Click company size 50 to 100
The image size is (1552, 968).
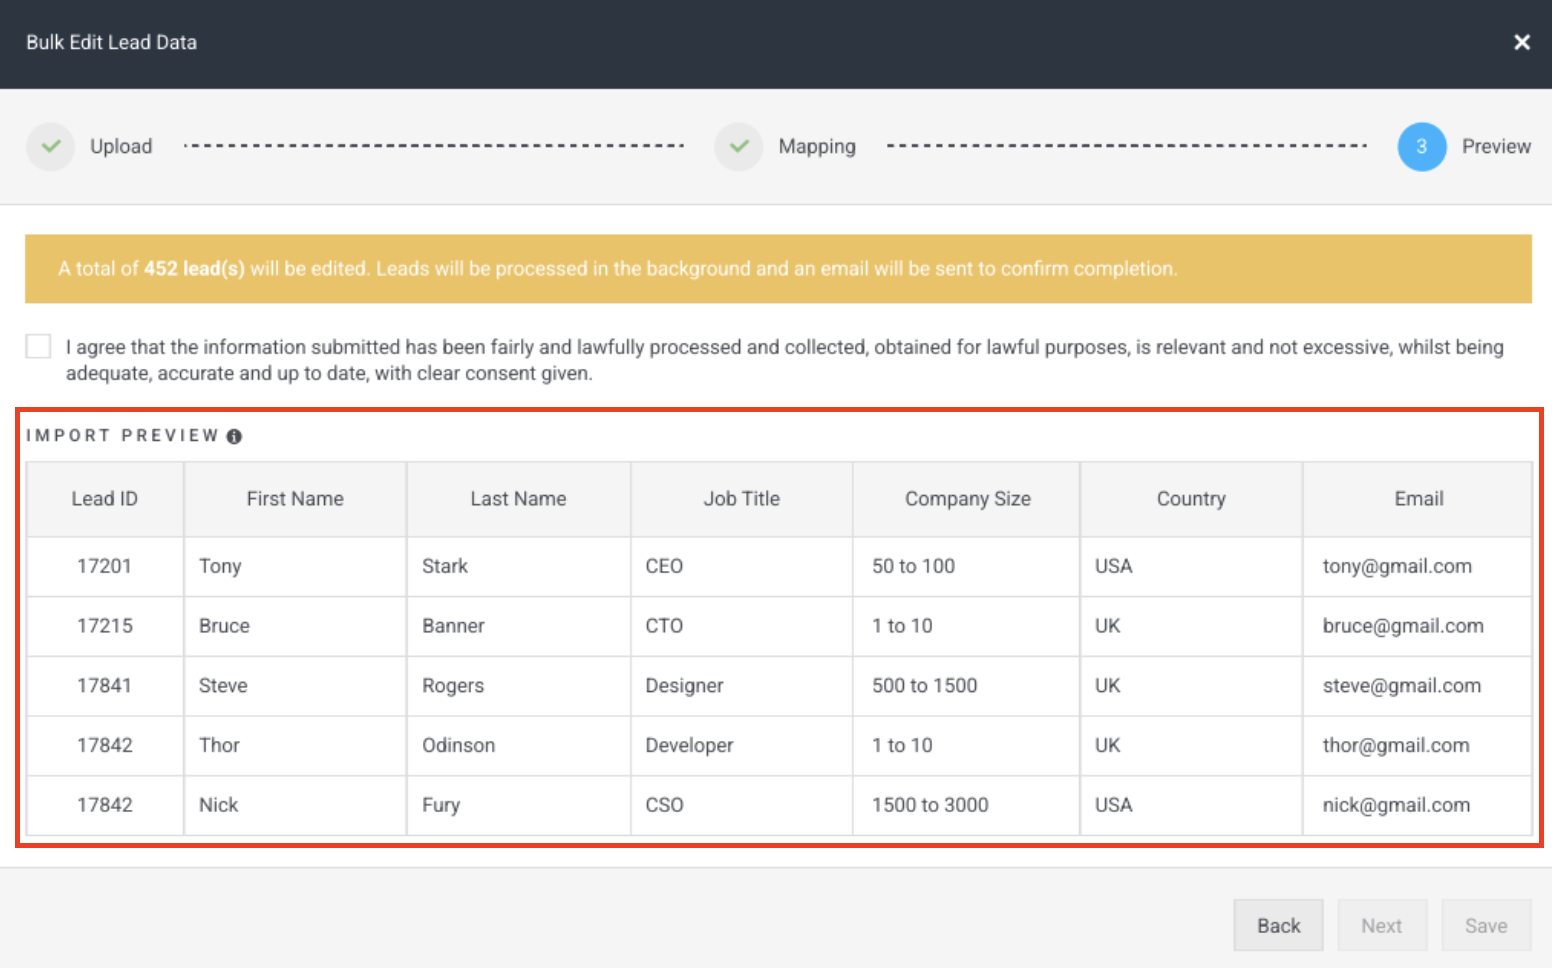pyautogui.click(x=967, y=566)
